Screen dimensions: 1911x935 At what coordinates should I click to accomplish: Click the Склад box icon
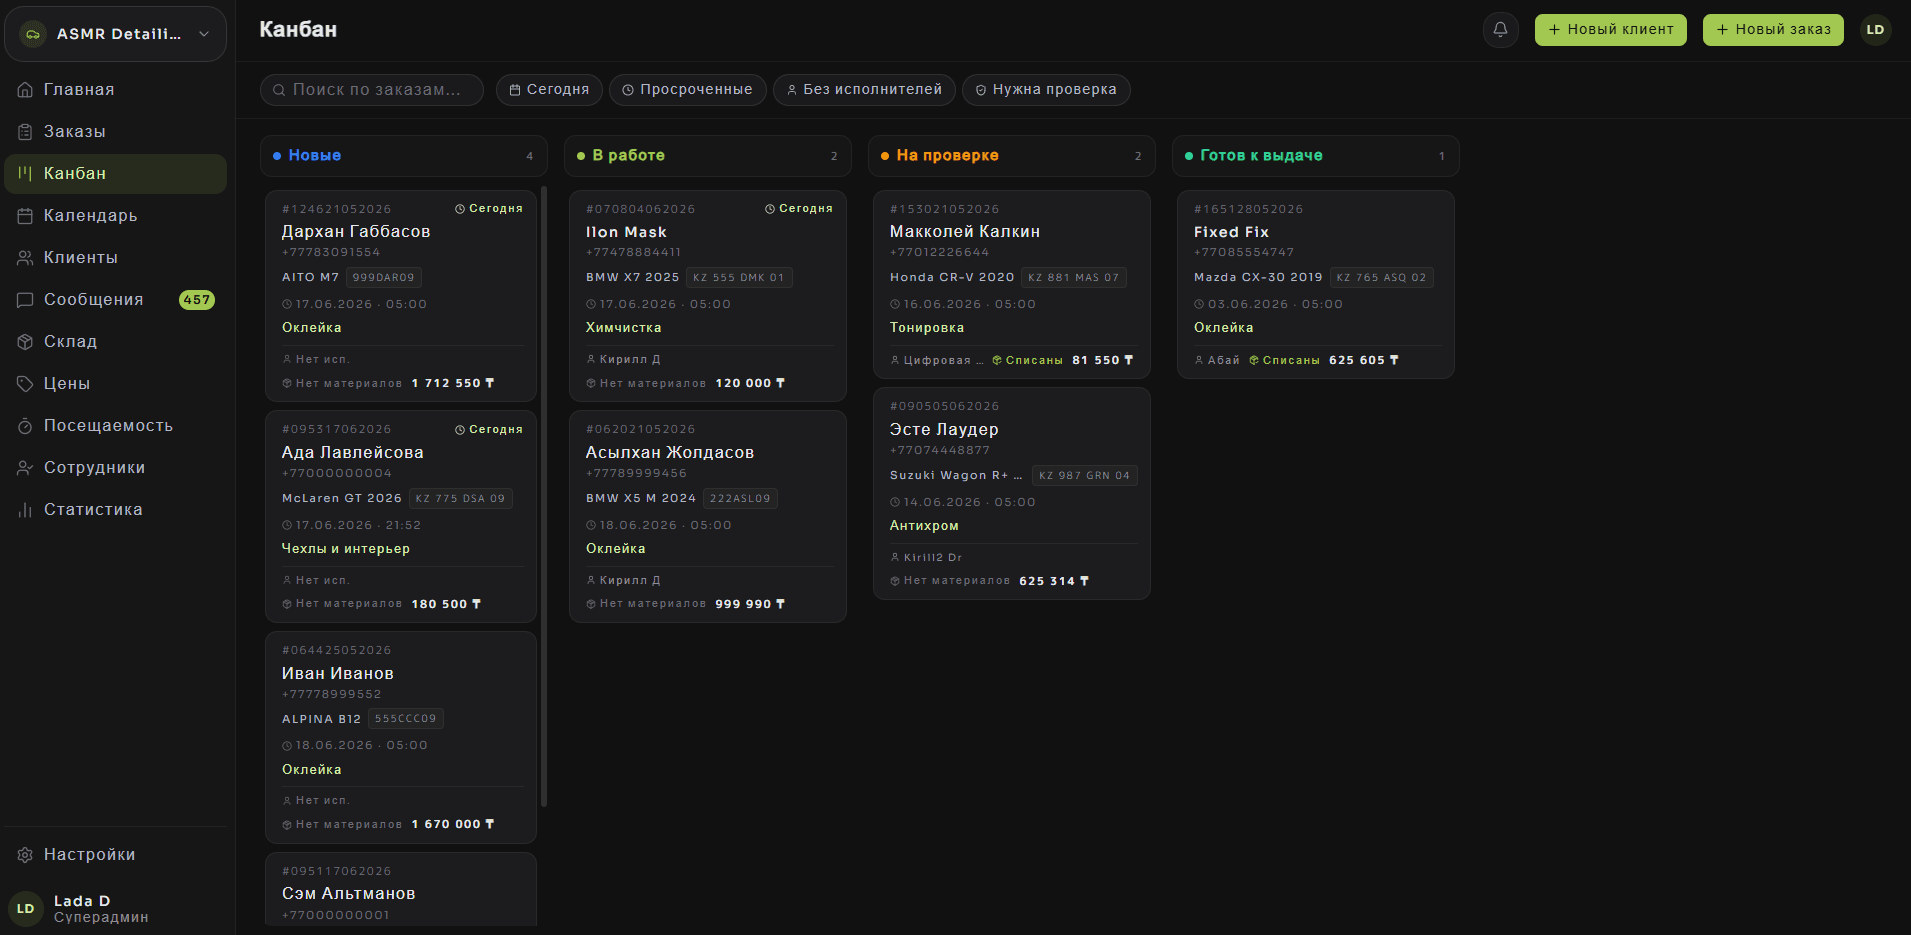point(25,342)
